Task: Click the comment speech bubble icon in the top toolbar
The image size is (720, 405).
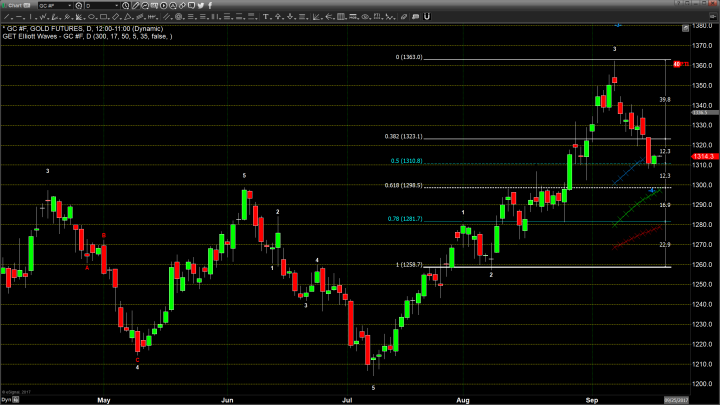Action: click(x=191, y=6)
